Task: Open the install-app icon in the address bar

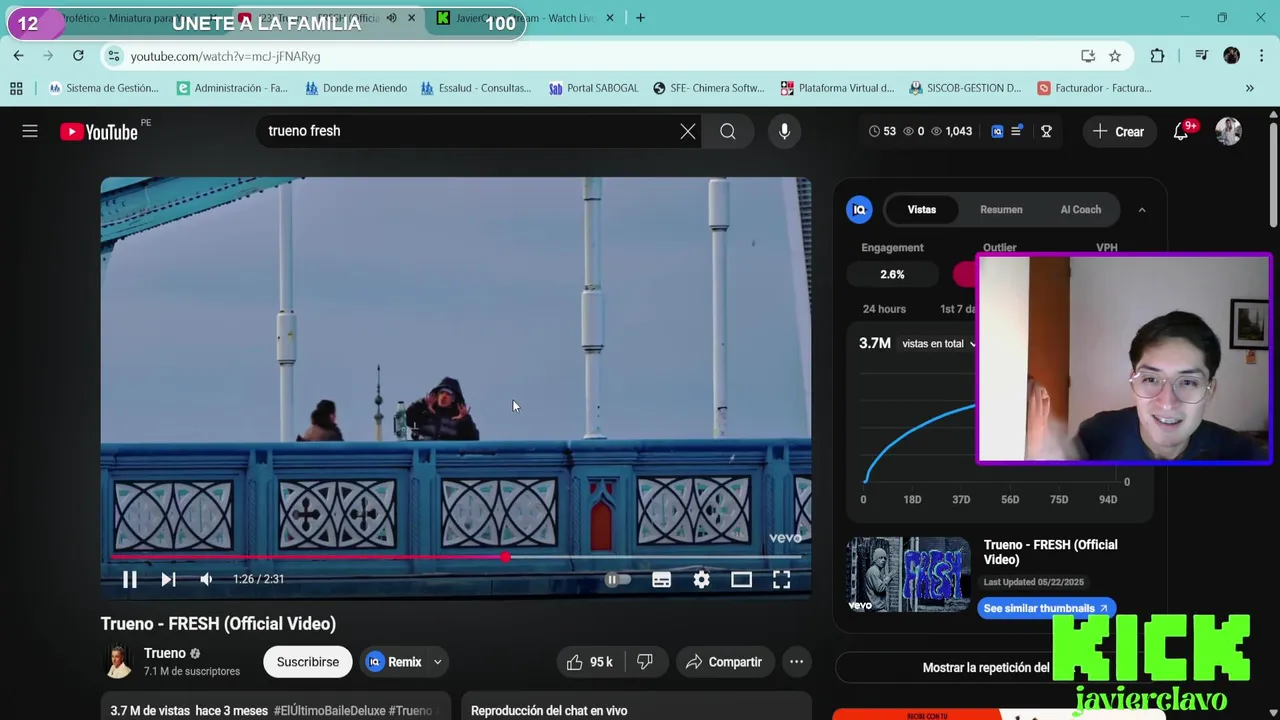Action: point(1088,56)
